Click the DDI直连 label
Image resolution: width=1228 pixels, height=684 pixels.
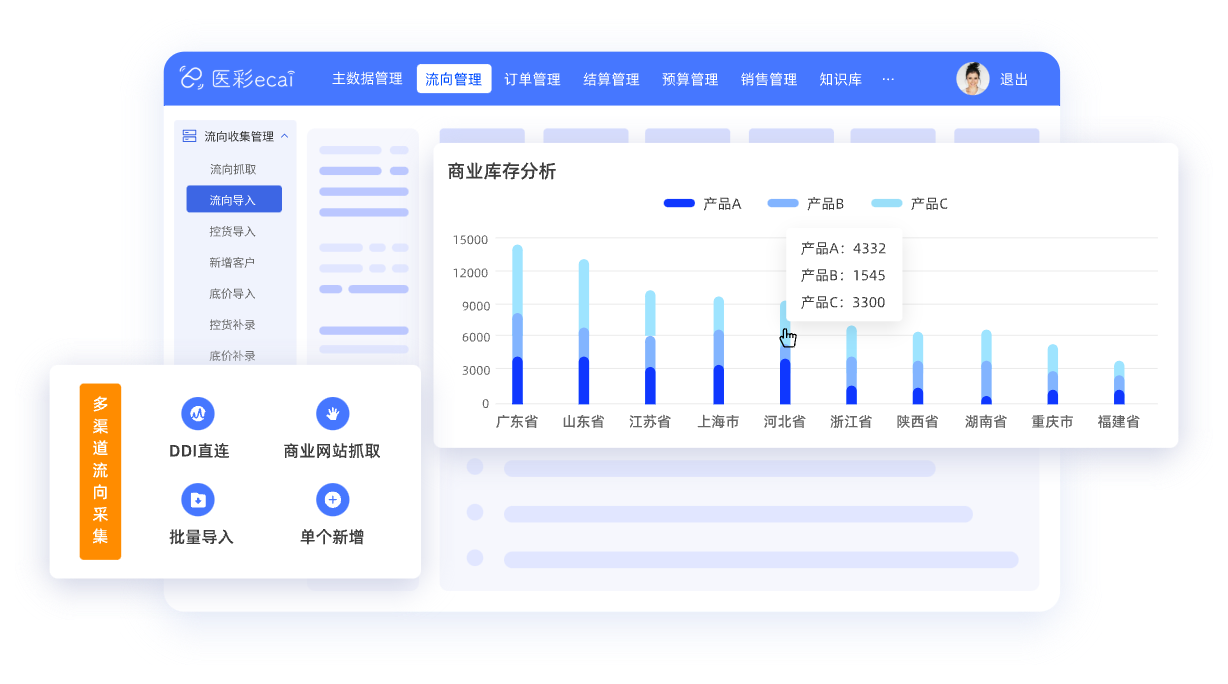tap(199, 451)
